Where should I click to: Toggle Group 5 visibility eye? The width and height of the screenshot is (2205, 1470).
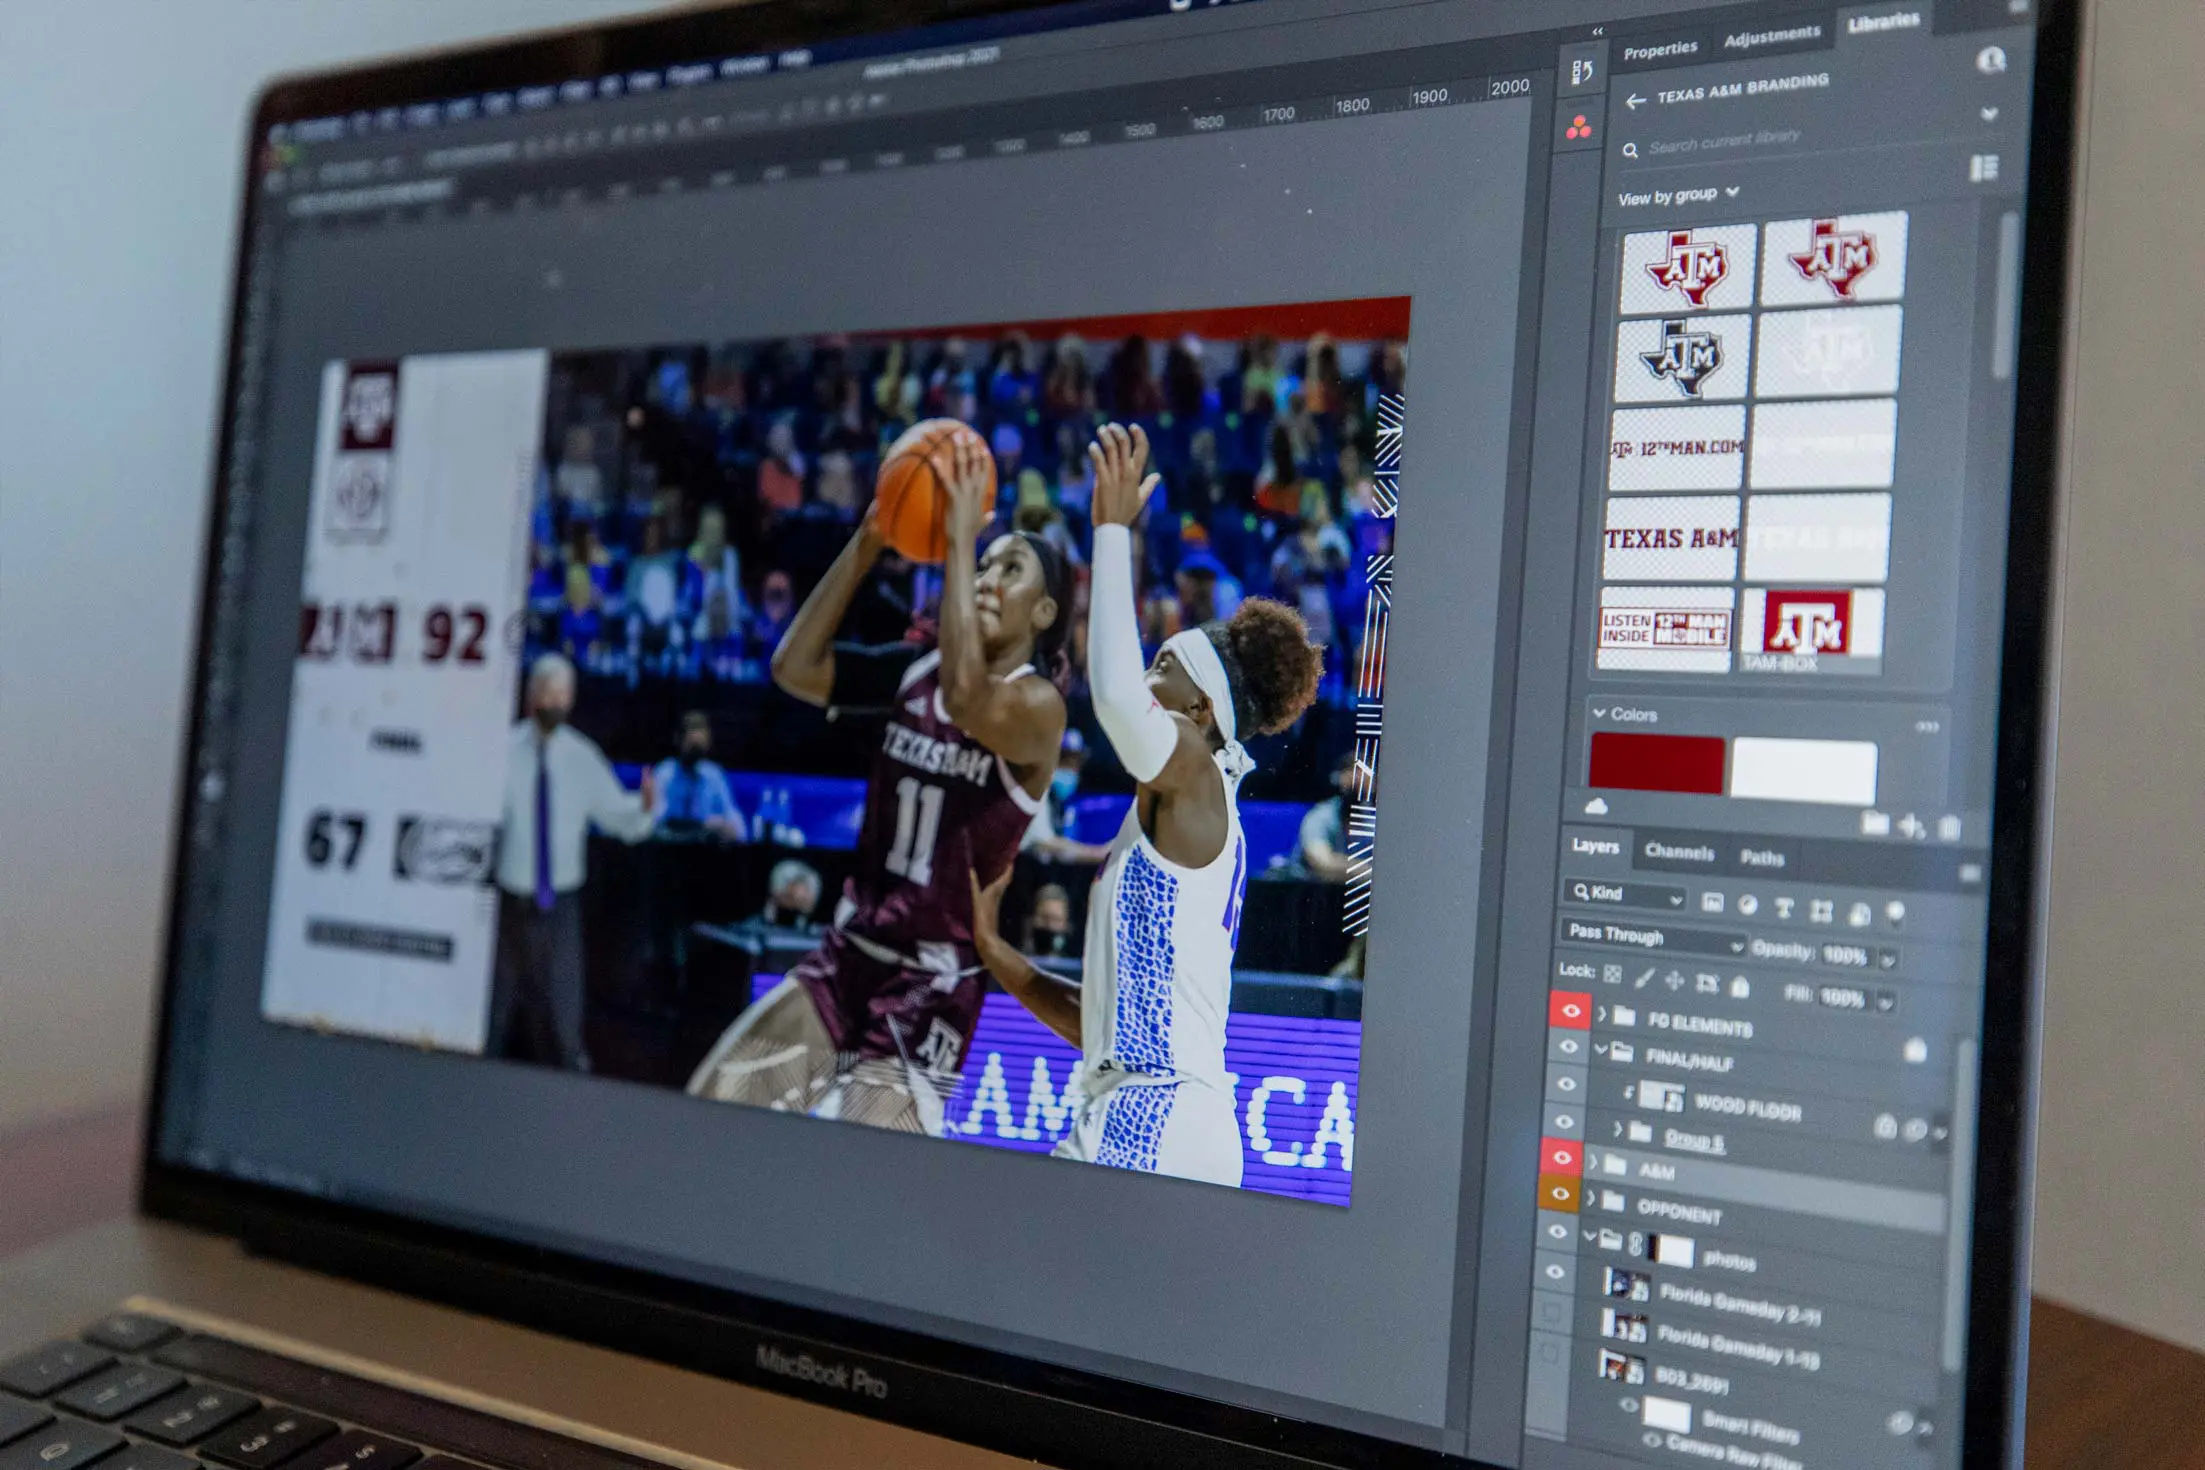pyautogui.click(x=1564, y=1121)
